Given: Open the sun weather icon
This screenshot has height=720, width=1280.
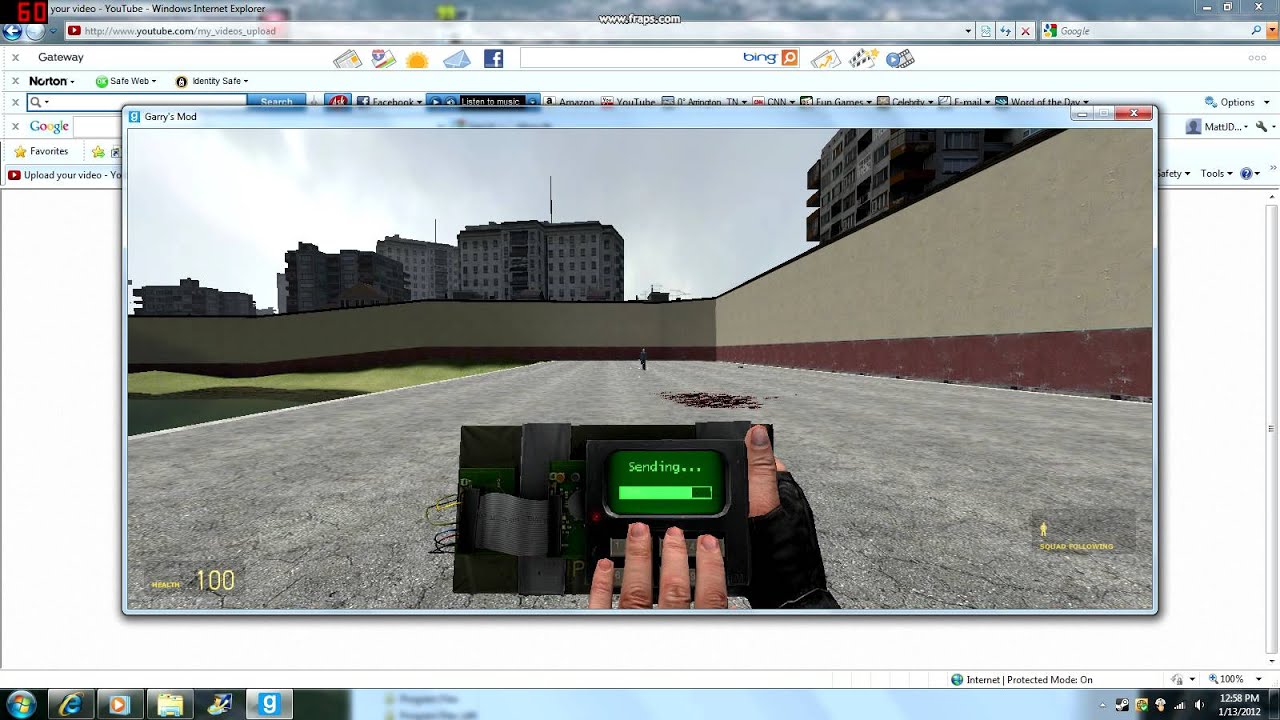Looking at the screenshot, I should pyautogui.click(x=417, y=60).
